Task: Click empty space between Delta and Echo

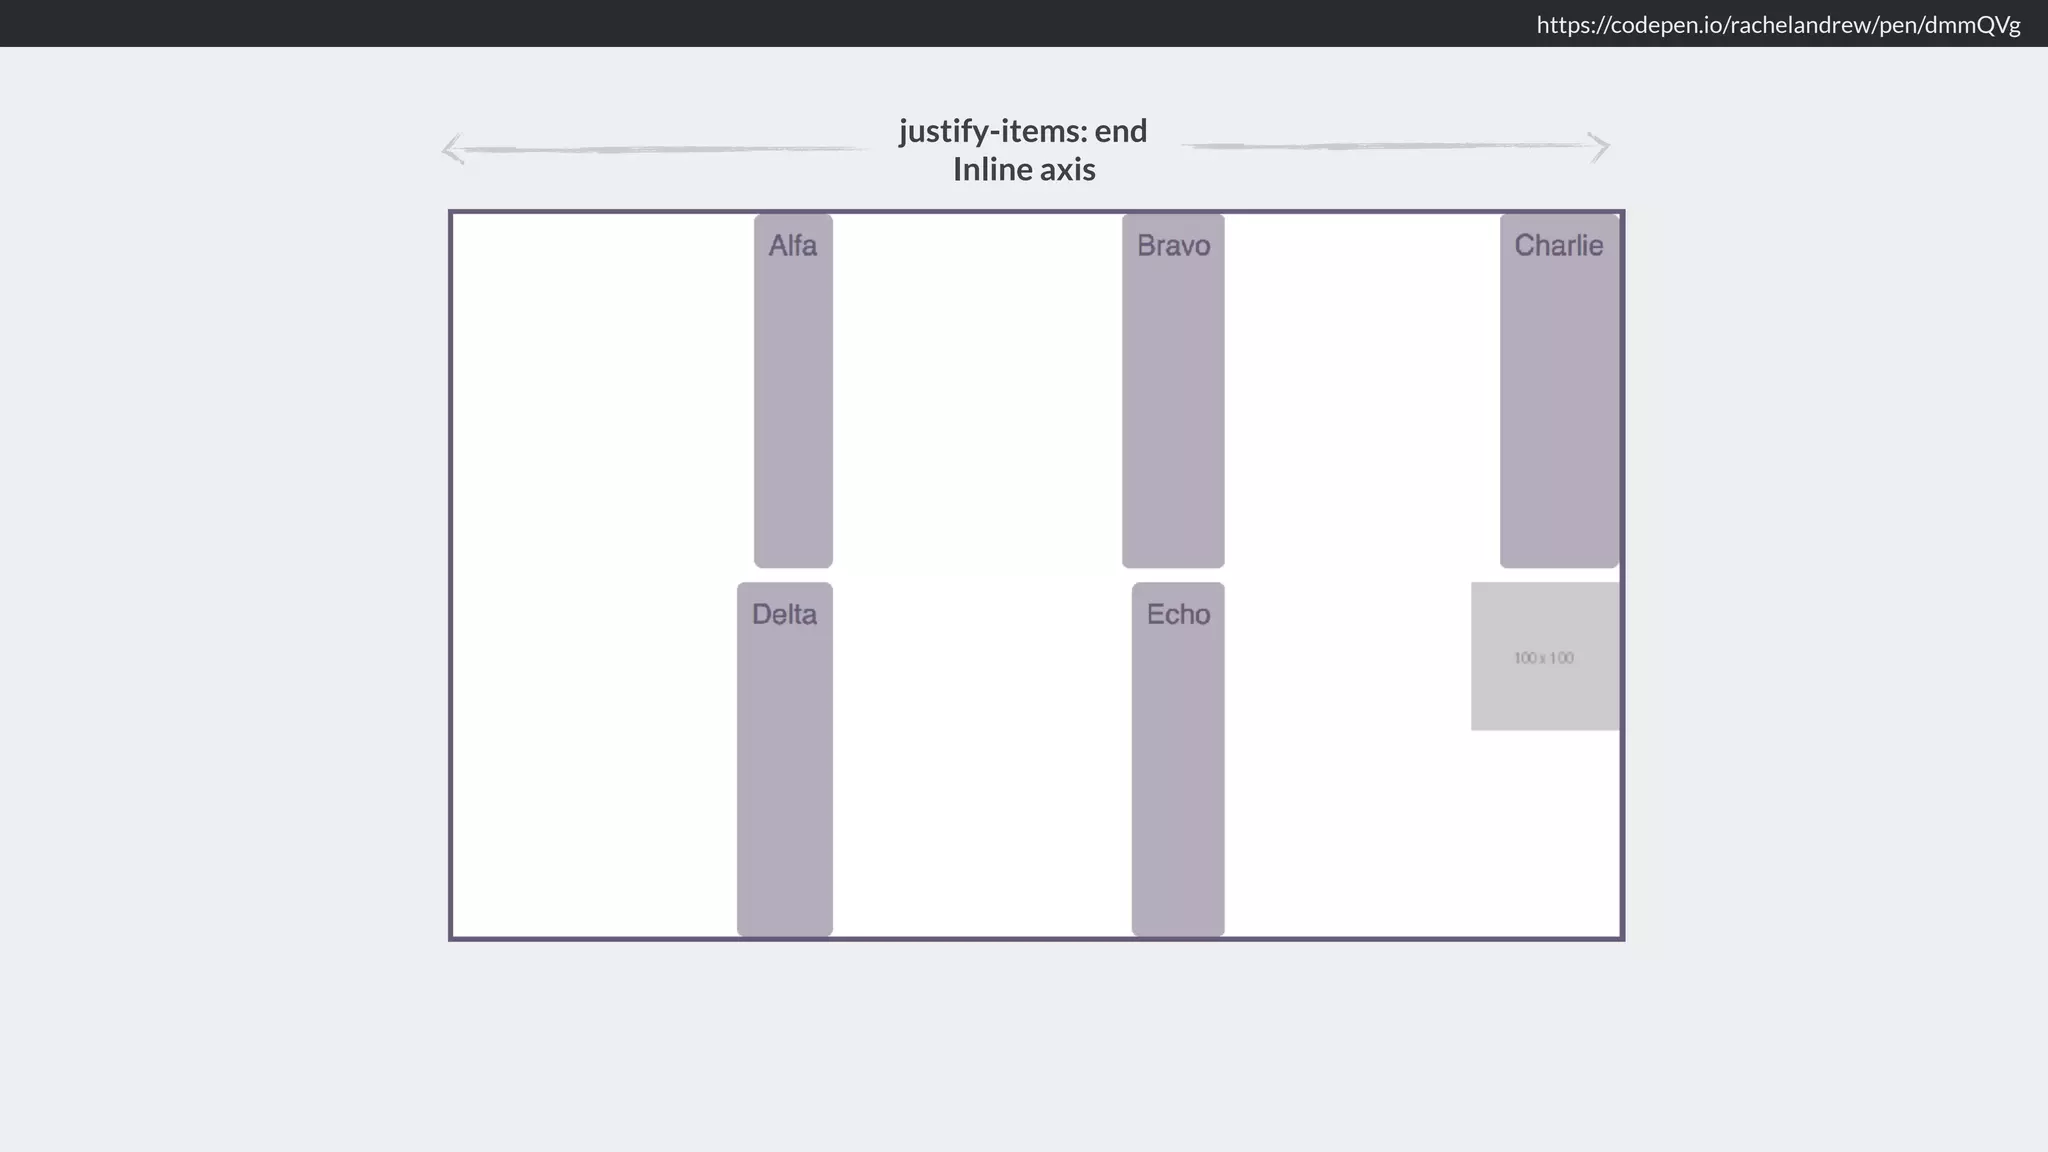Action: point(980,760)
